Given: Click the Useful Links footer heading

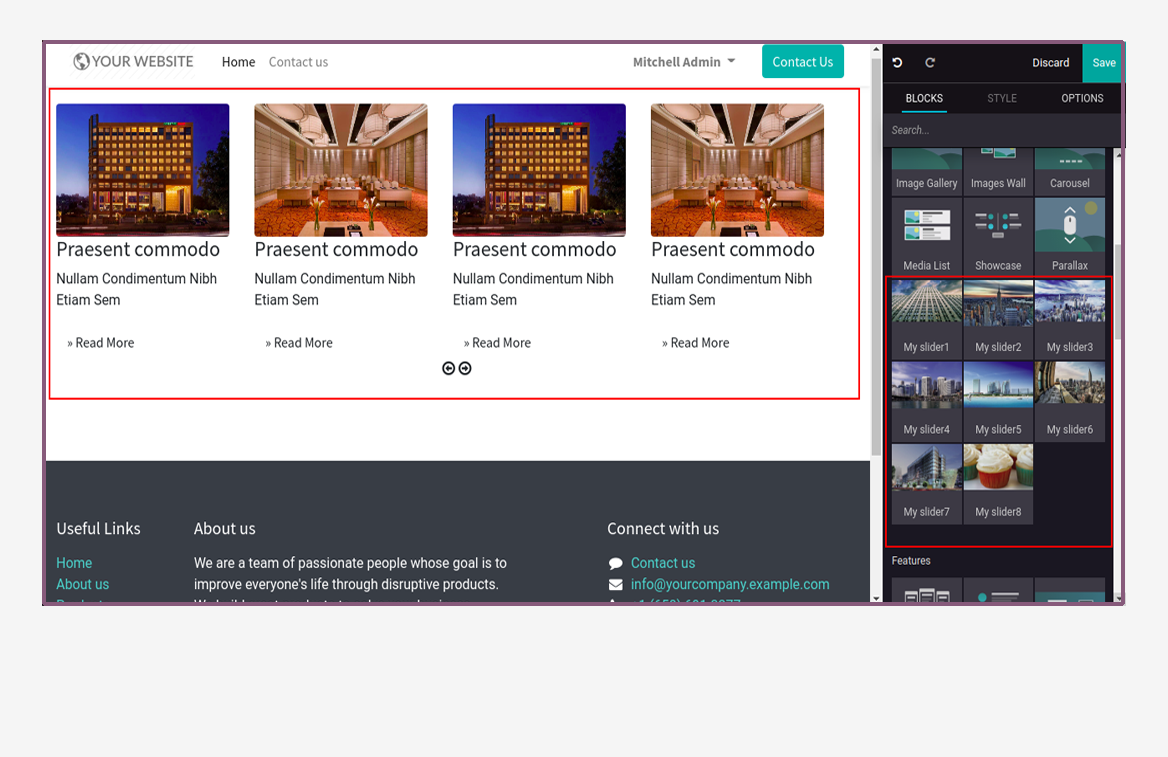Looking at the screenshot, I should point(98,528).
